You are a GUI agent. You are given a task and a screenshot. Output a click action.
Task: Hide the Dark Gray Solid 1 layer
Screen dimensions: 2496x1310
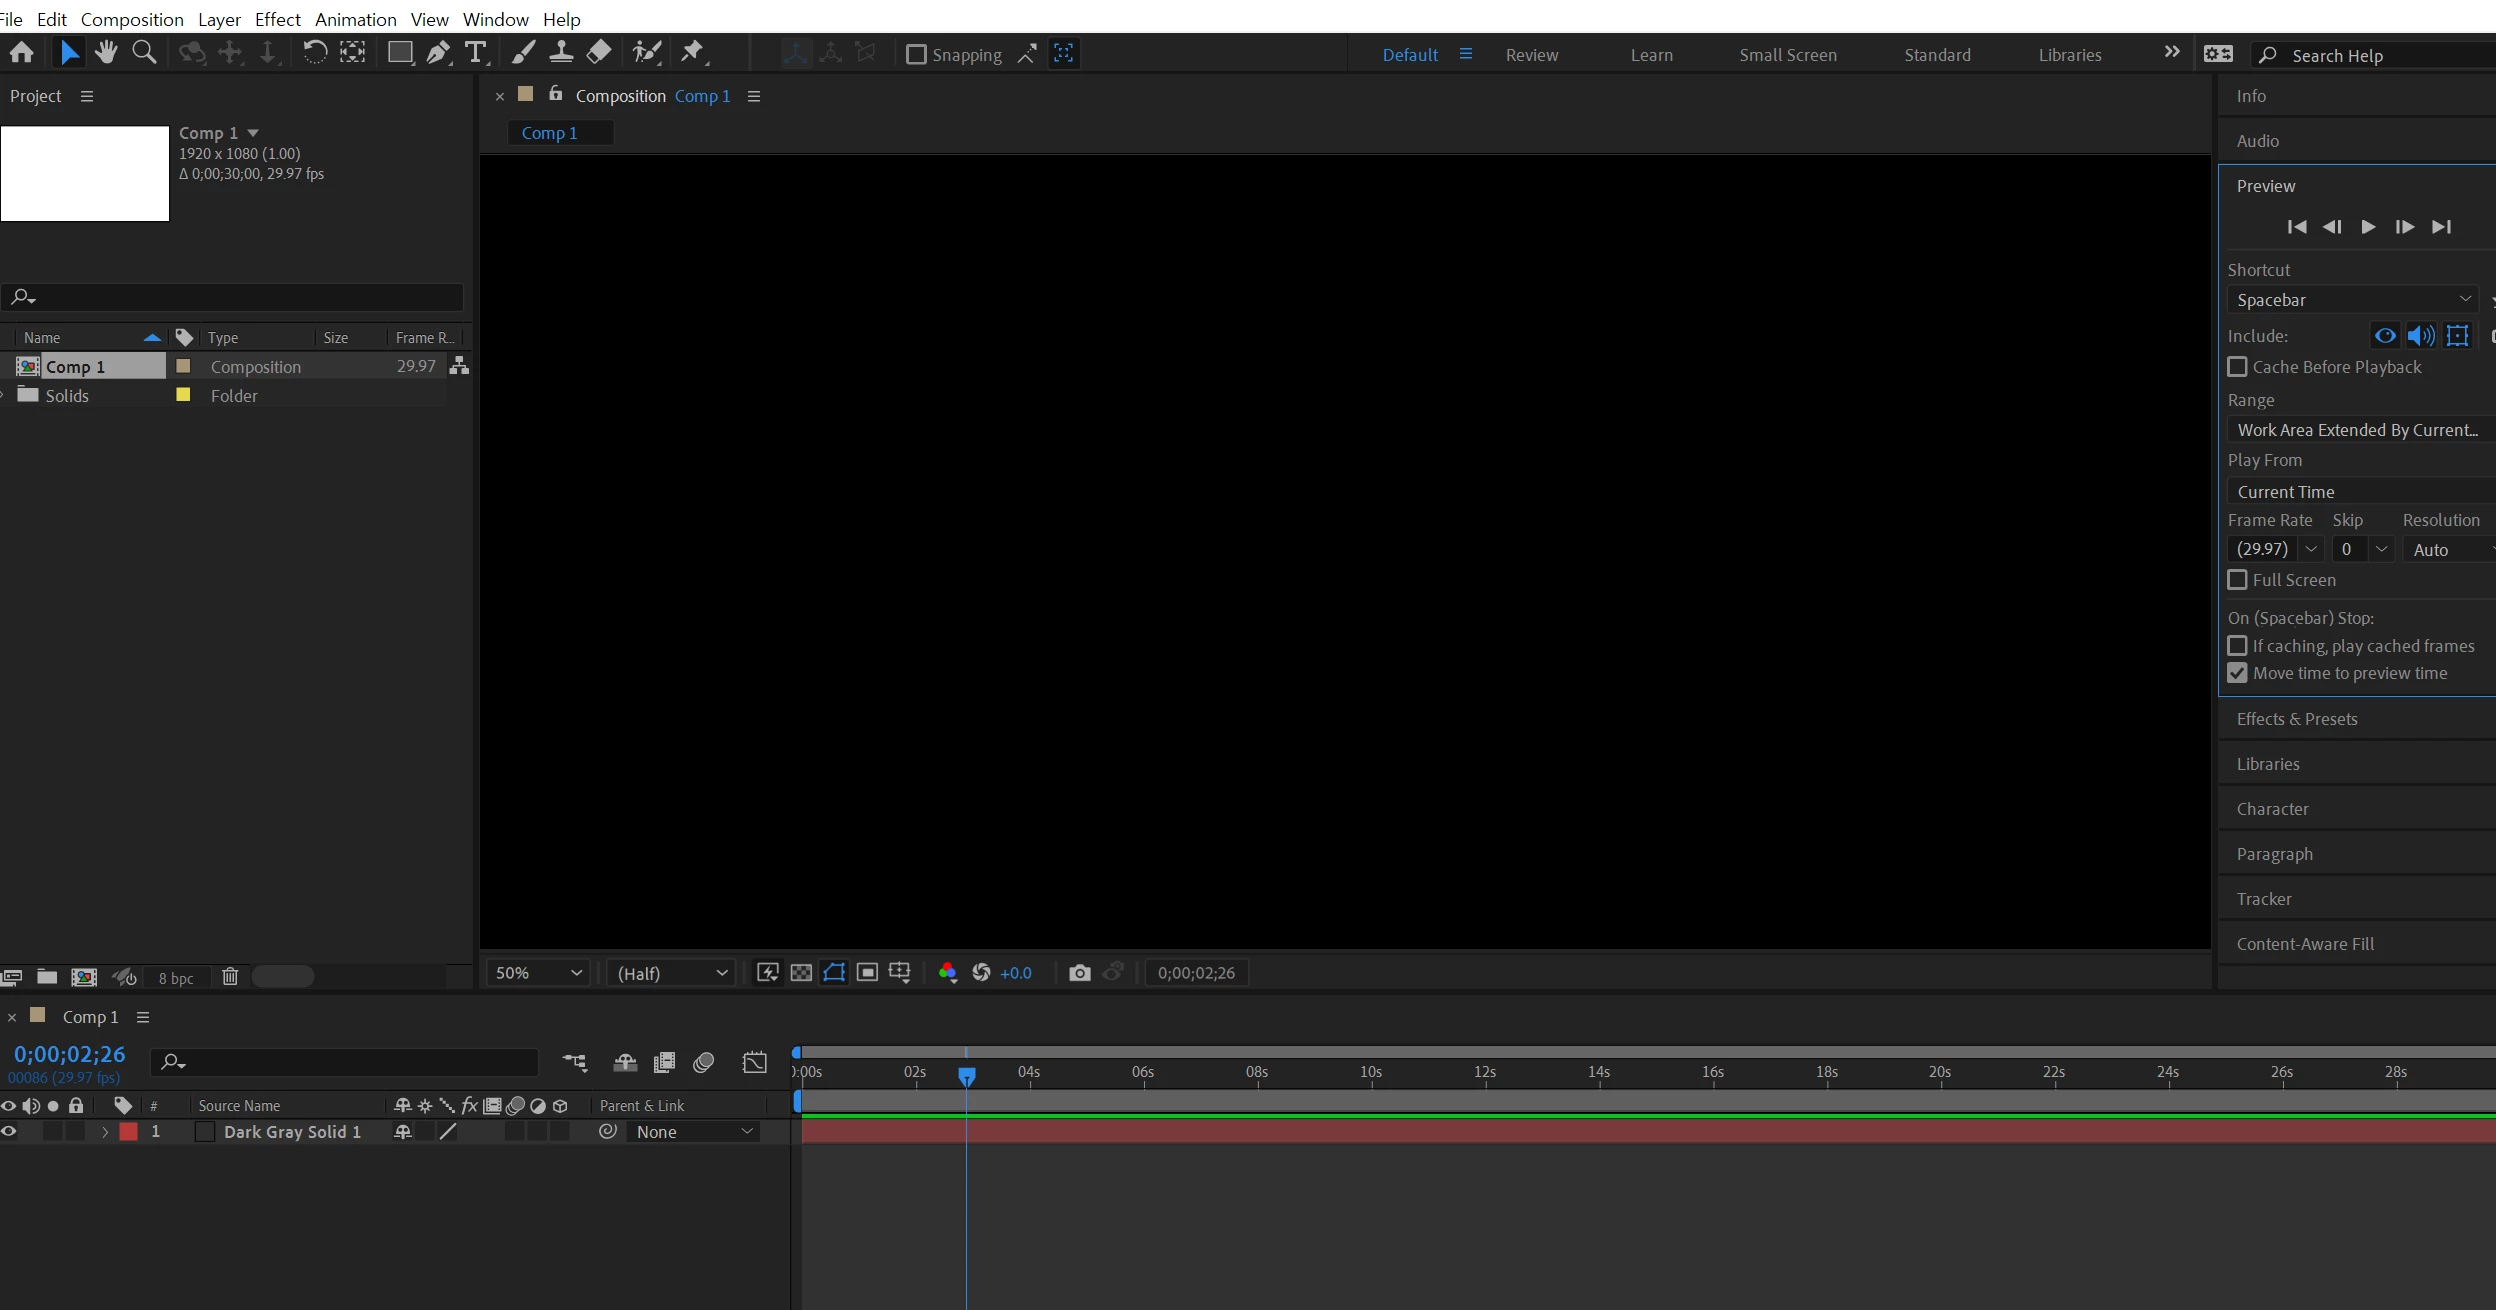pos(9,1132)
